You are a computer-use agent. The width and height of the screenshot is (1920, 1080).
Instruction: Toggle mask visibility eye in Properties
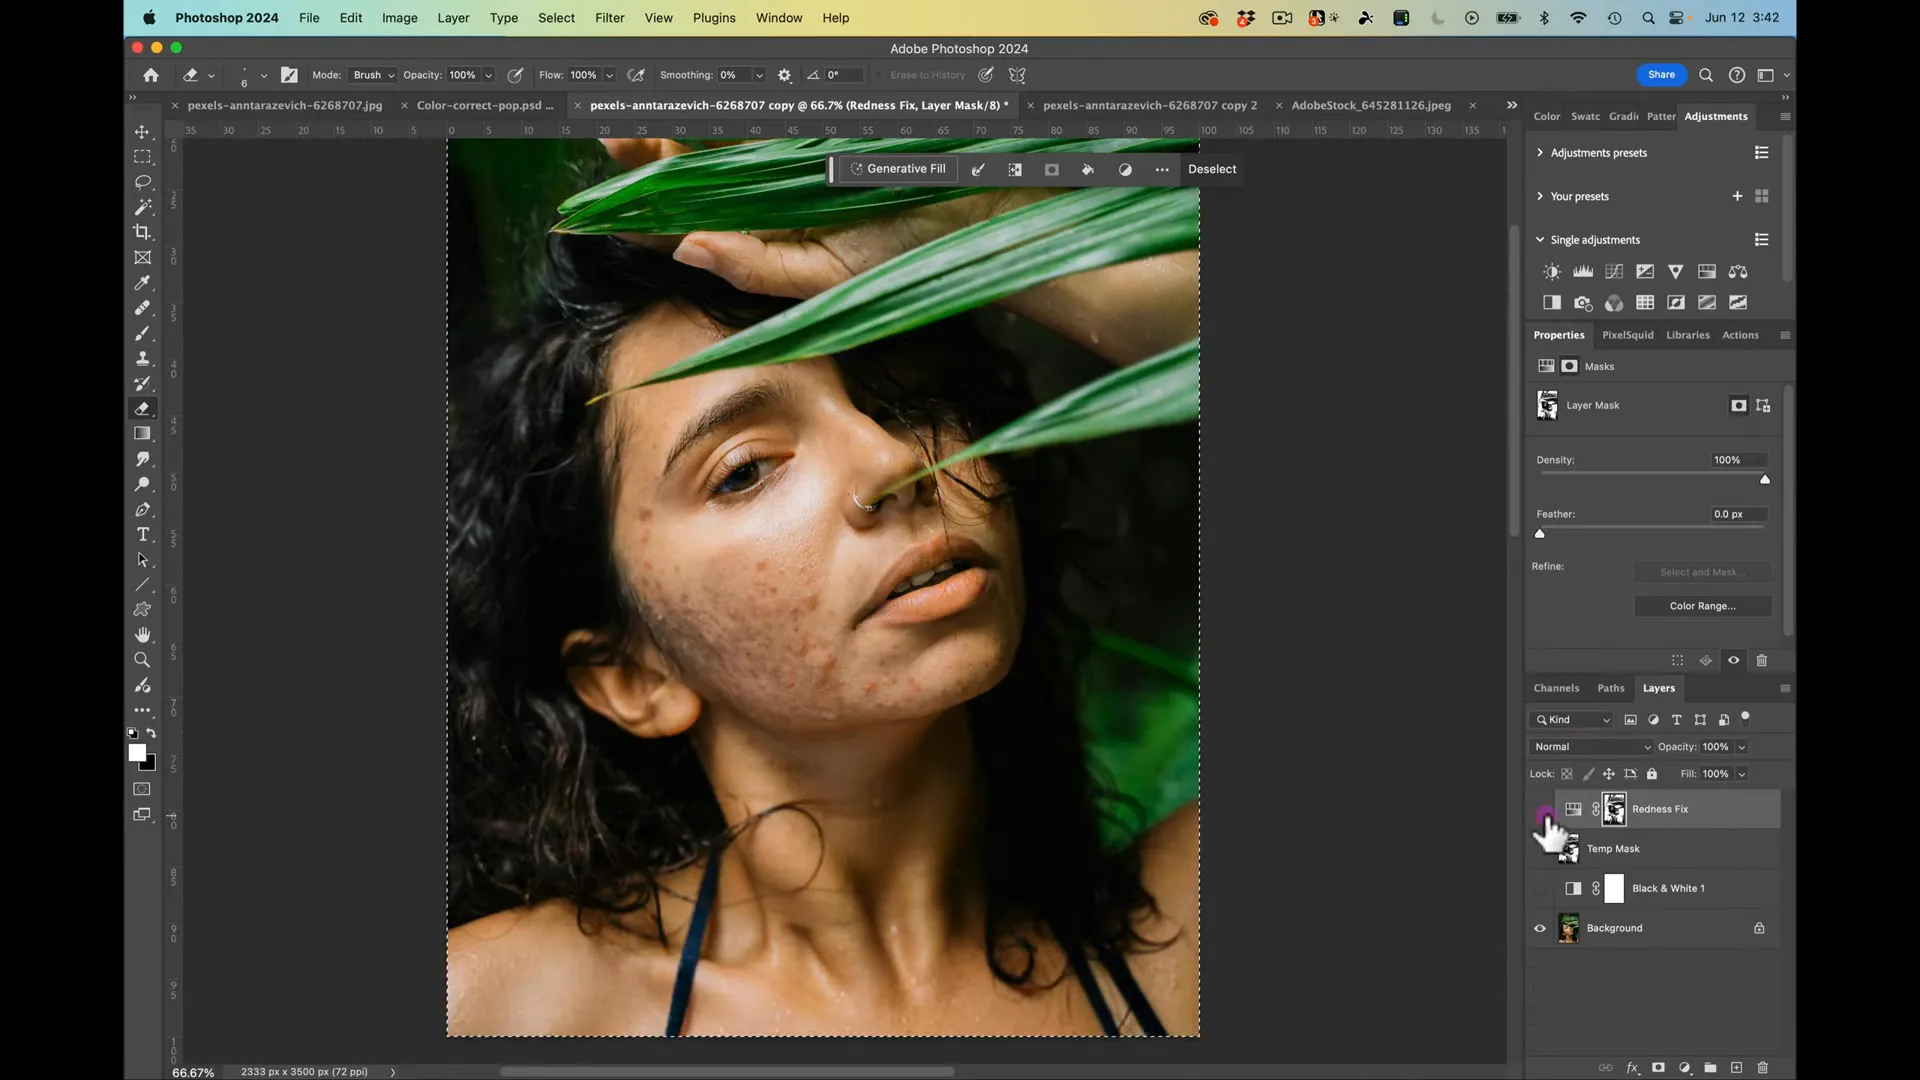1733,660
